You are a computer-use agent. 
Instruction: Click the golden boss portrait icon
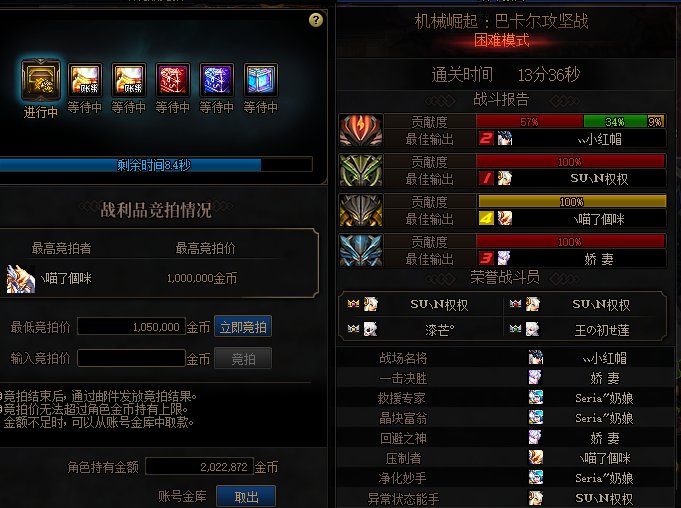(x=361, y=210)
